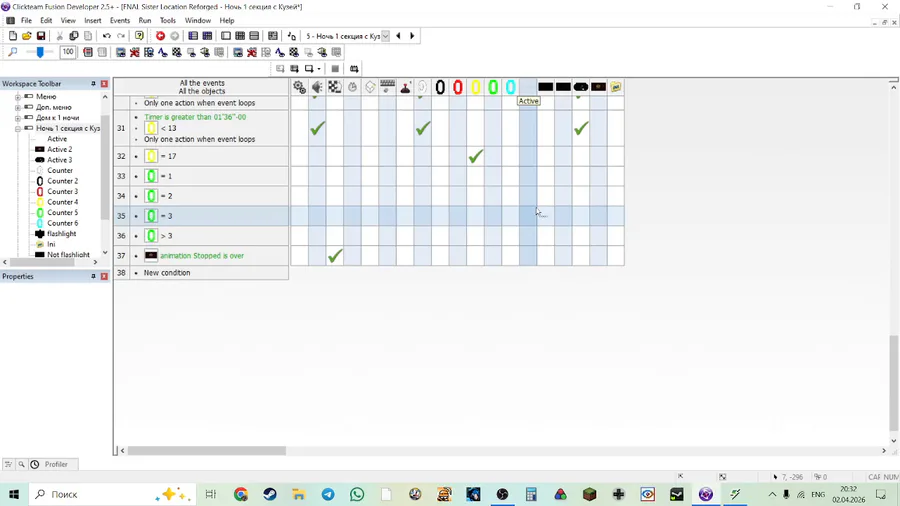
Task: Select the black Counter 2 column header
Action: [440, 87]
